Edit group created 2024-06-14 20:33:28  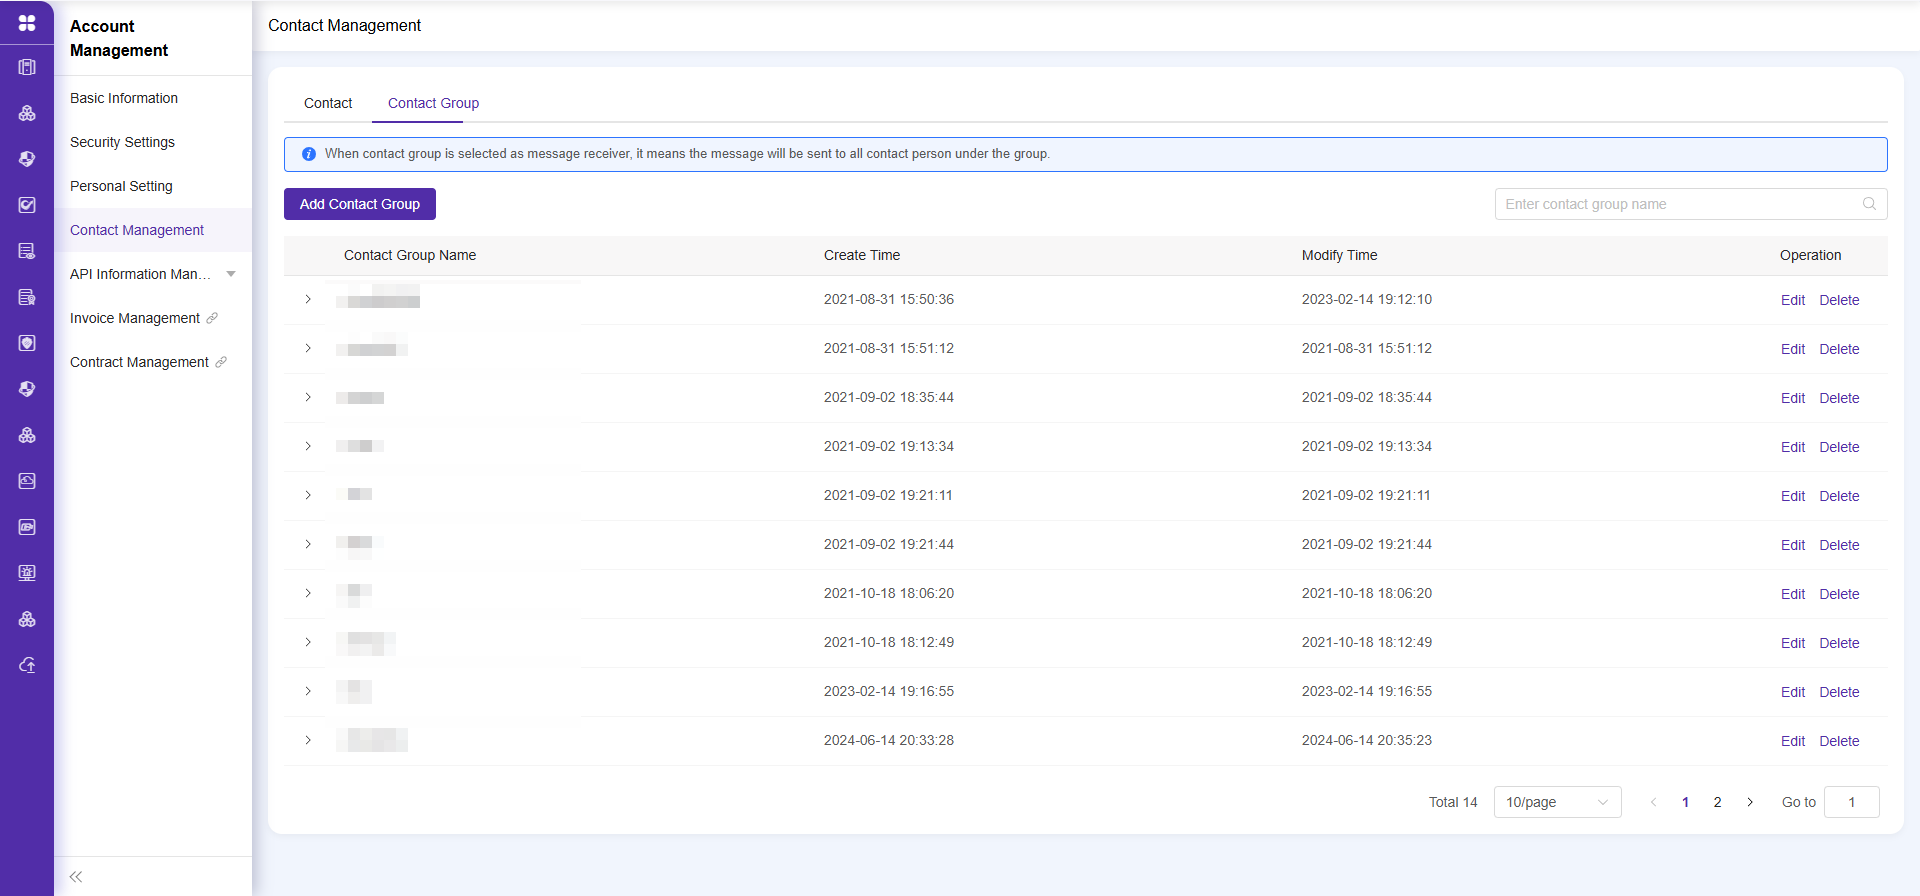click(x=1793, y=741)
